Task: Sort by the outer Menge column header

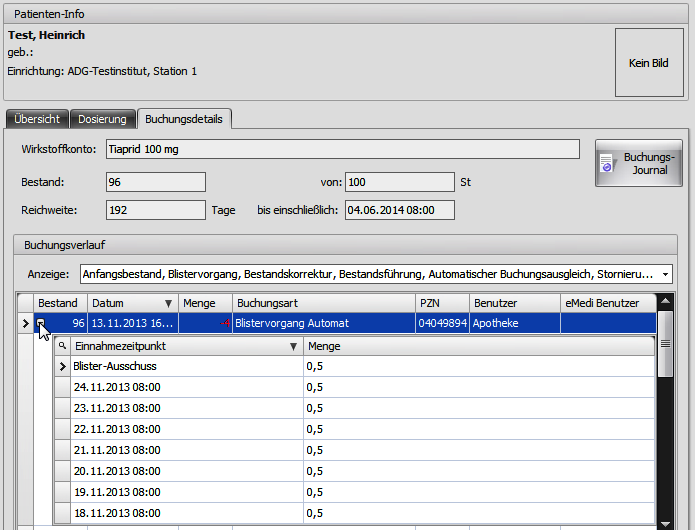Action: pyautogui.click(x=205, y=303)
